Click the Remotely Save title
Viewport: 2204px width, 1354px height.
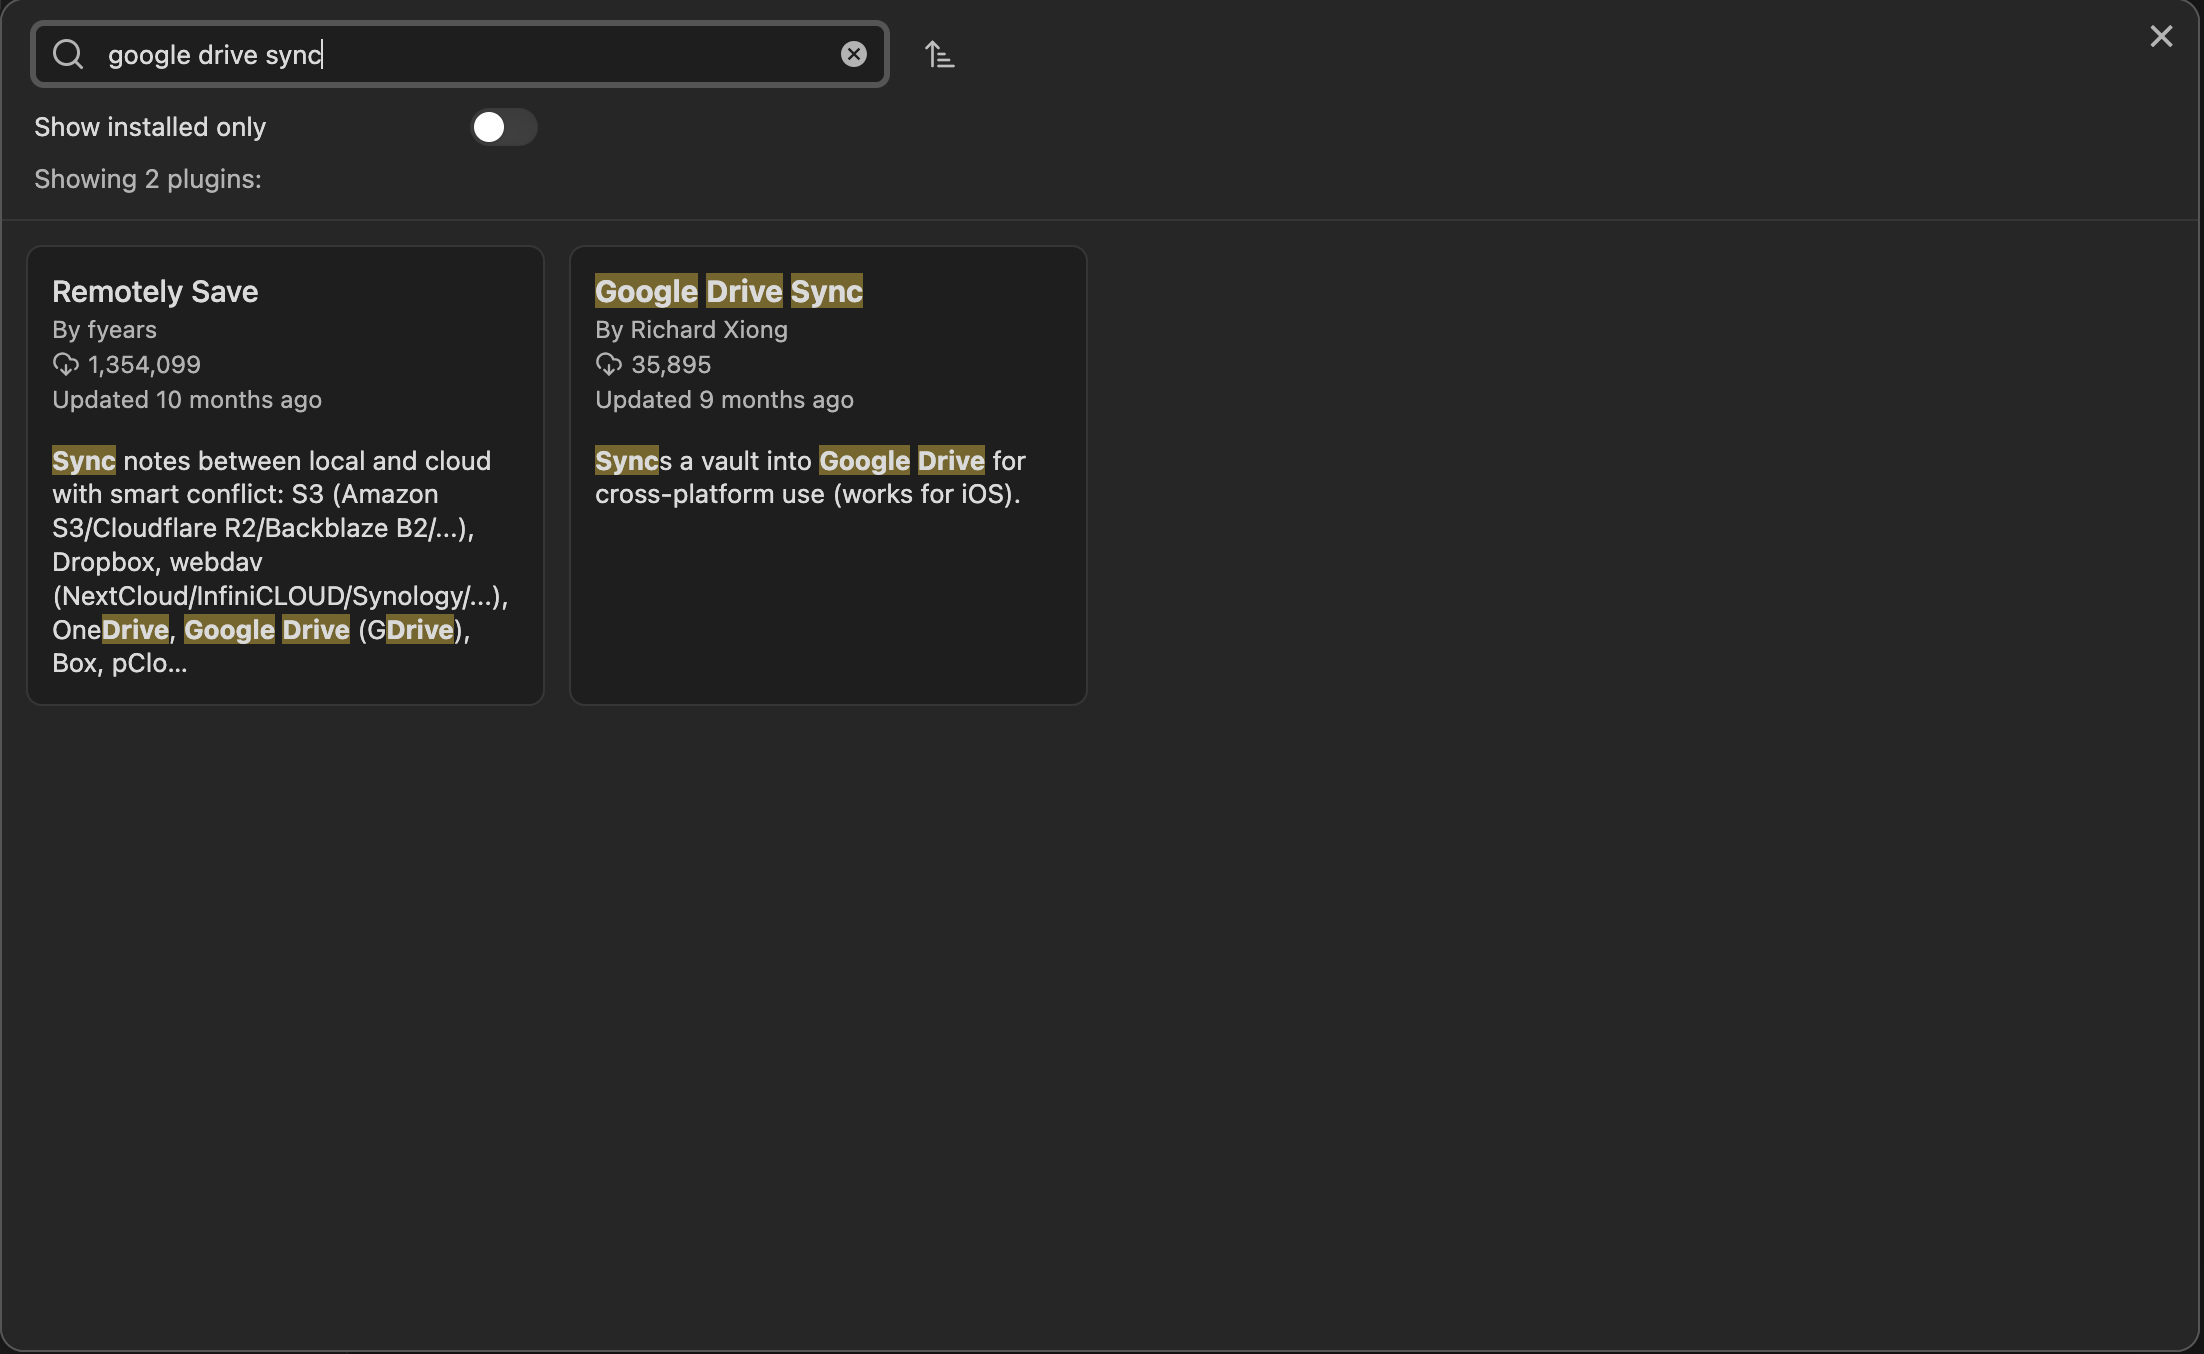[155, 291]
